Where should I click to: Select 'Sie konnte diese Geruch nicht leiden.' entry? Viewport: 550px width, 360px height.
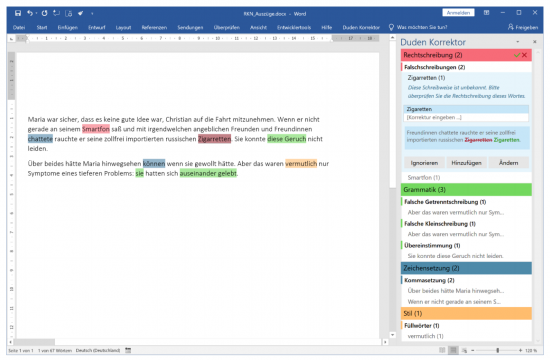[x=455, y=256]
